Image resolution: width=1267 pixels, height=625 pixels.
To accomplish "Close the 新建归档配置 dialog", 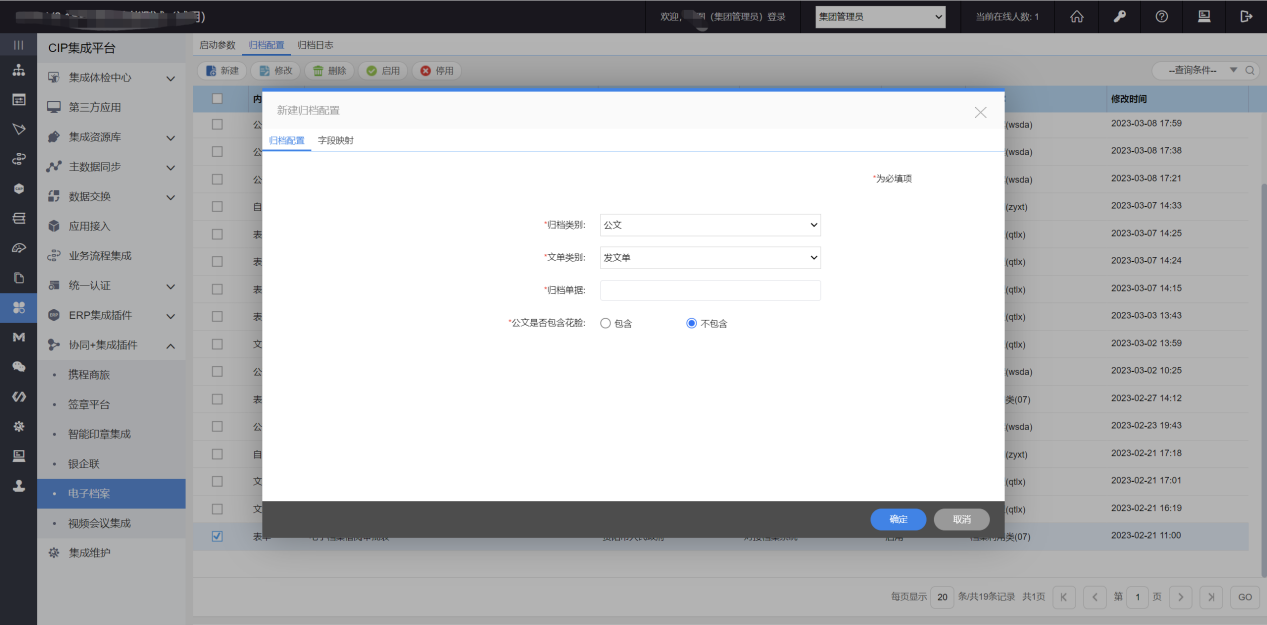I will 980,112.
